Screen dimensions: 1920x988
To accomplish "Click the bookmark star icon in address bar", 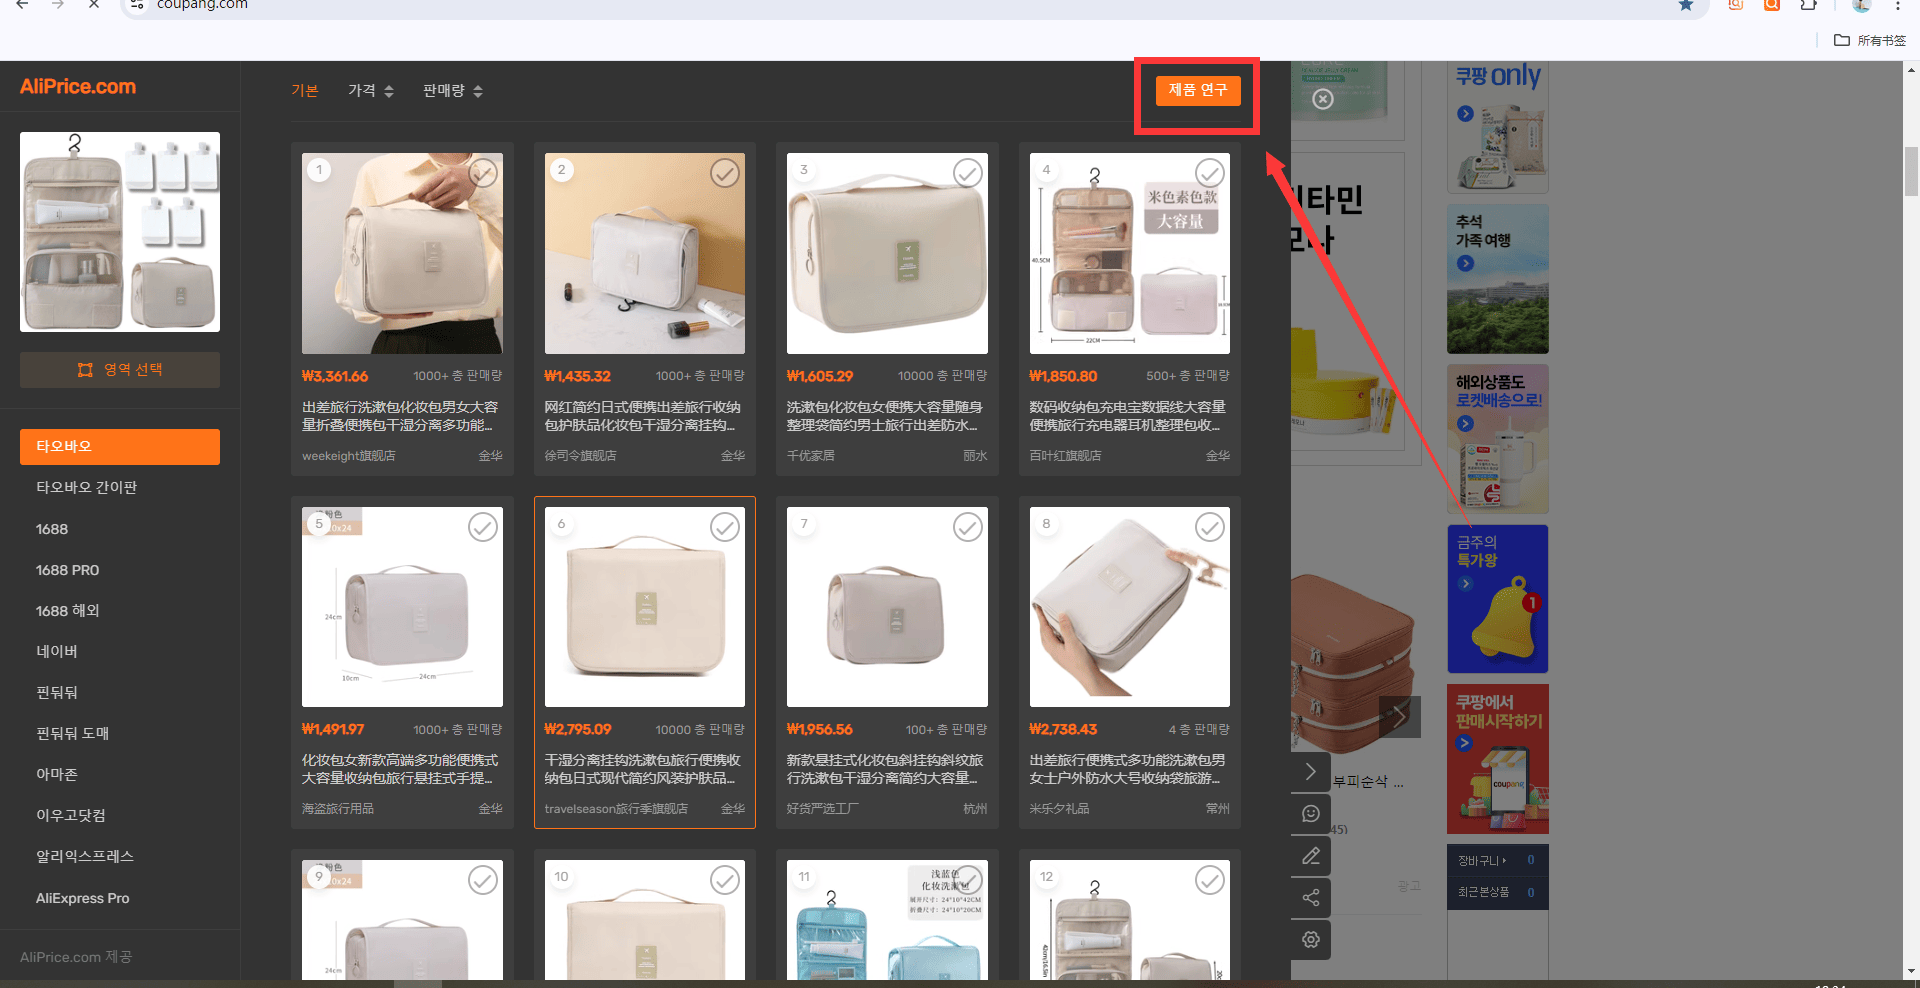I will (1686, 5).
